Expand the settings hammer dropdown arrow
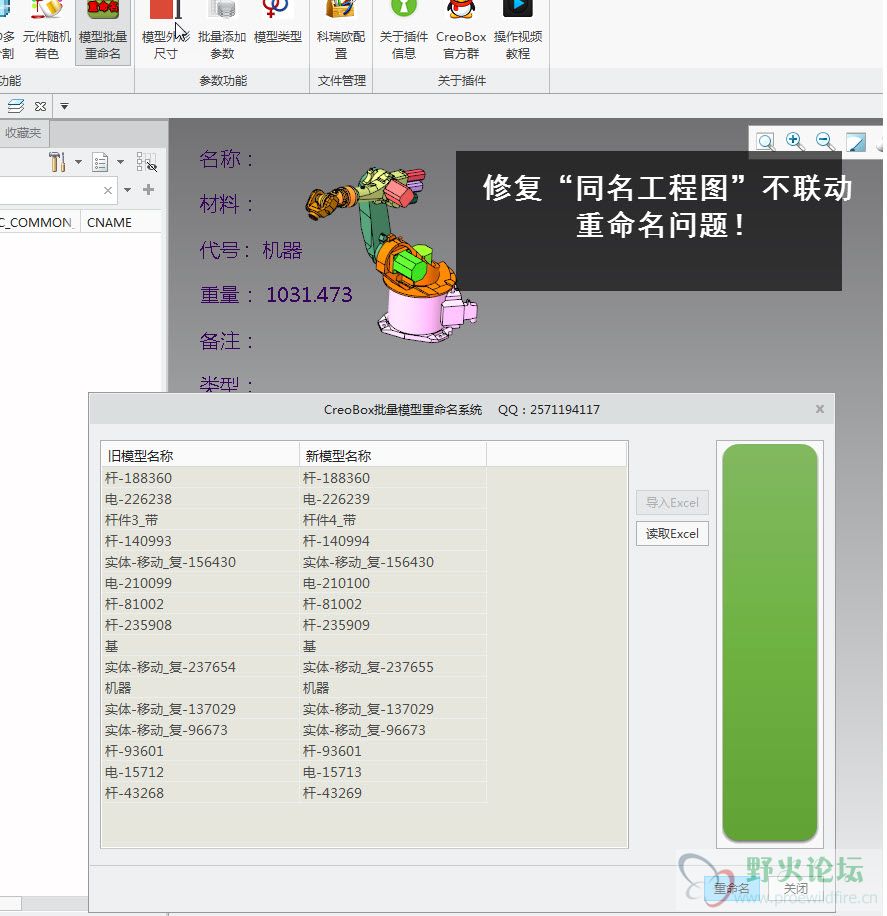The height and width of the screenshot is (916, 887). click(78, 162)
